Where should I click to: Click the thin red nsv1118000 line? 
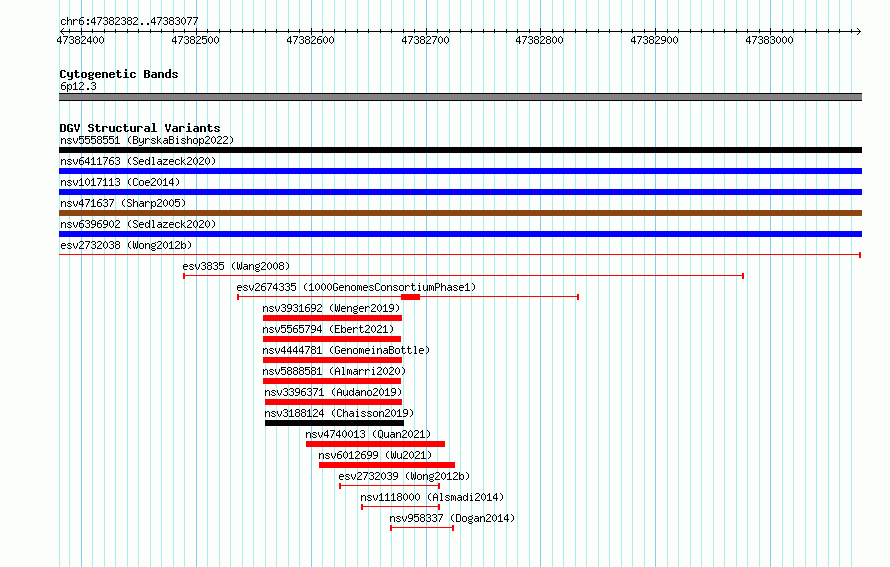401,507
